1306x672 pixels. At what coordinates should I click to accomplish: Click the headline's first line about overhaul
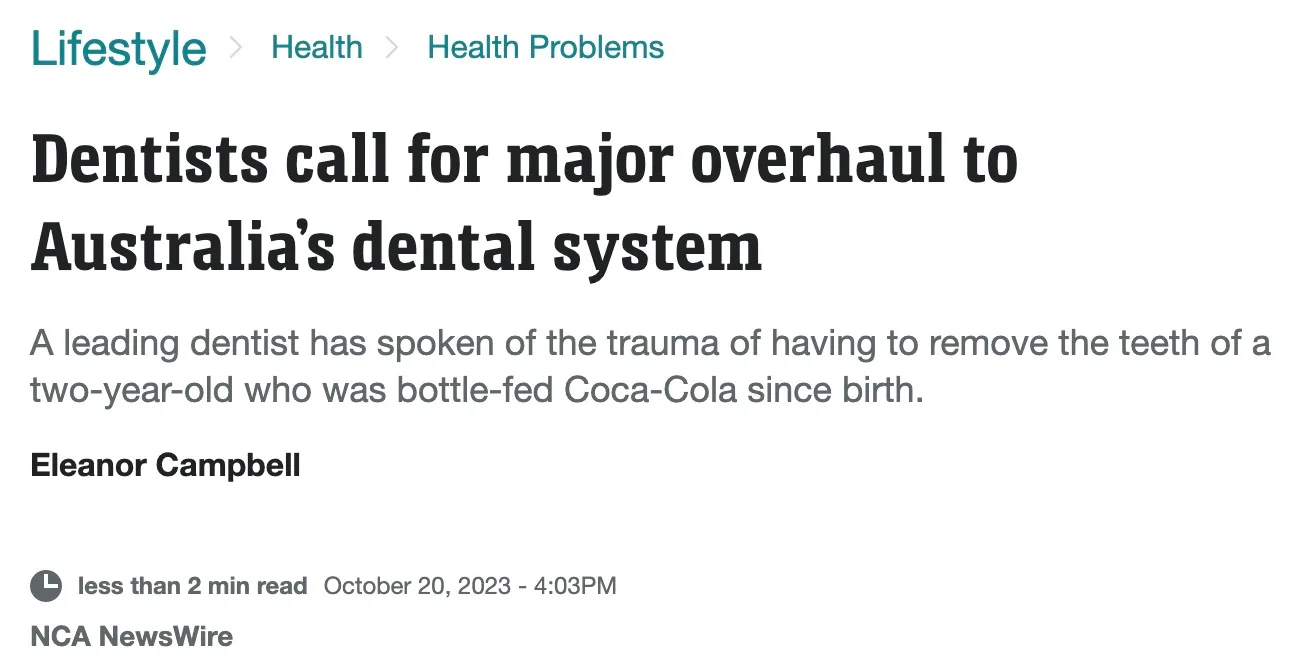tap(524, 162)
